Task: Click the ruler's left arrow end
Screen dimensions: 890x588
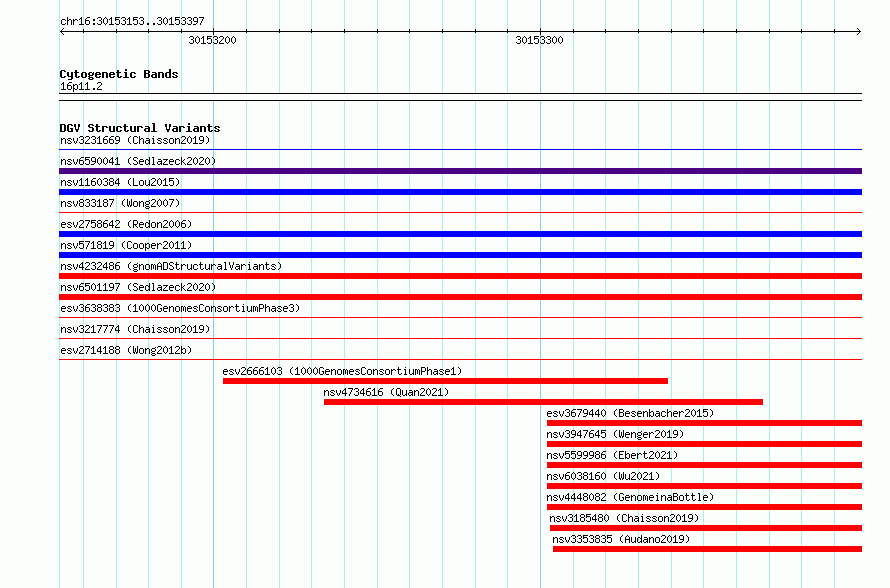Action: point(62,32)
